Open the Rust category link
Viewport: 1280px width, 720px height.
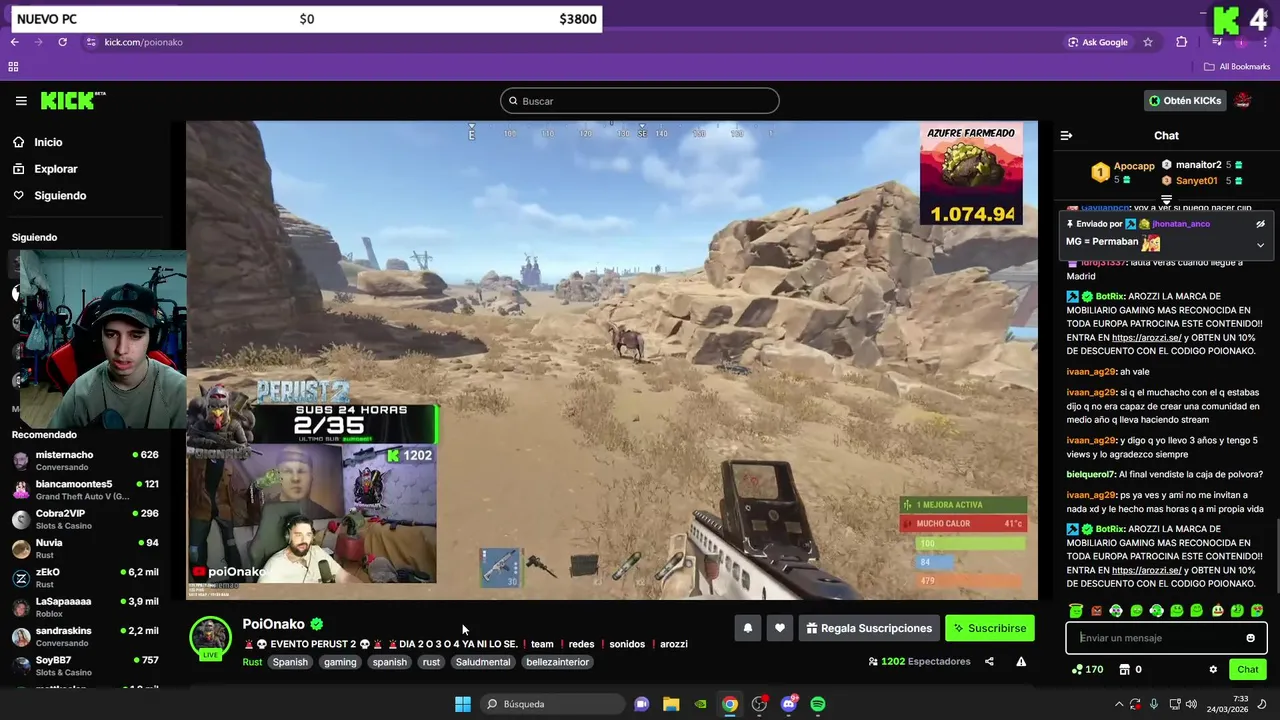pyautogui.click(x=252, y=662)
